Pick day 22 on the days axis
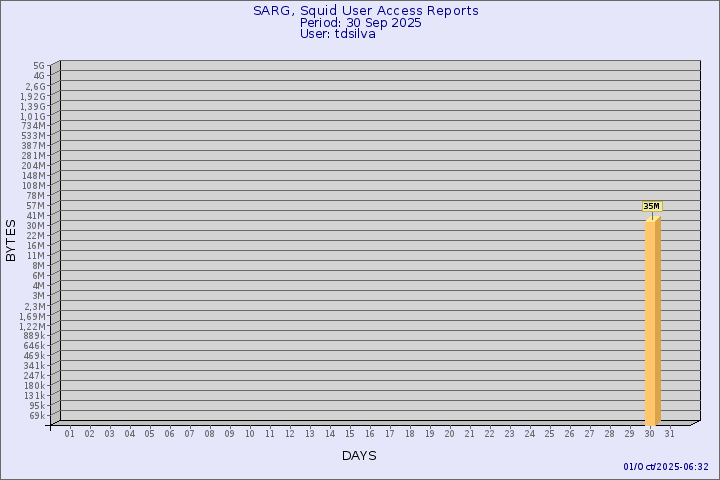 click(x=490, y=433)
